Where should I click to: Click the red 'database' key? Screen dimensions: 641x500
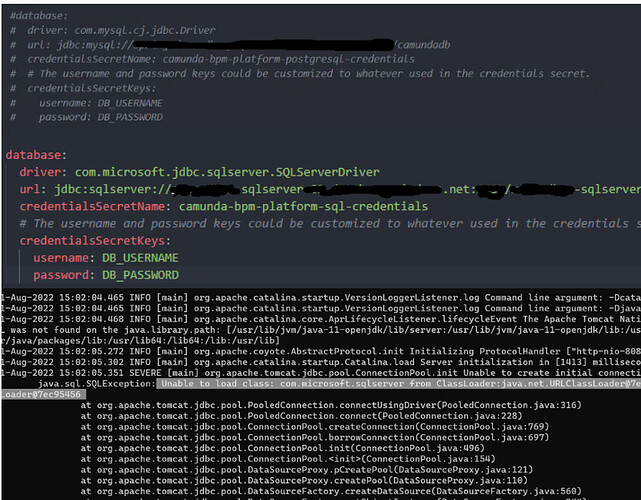pyautogui.click(x=34, y=155)
